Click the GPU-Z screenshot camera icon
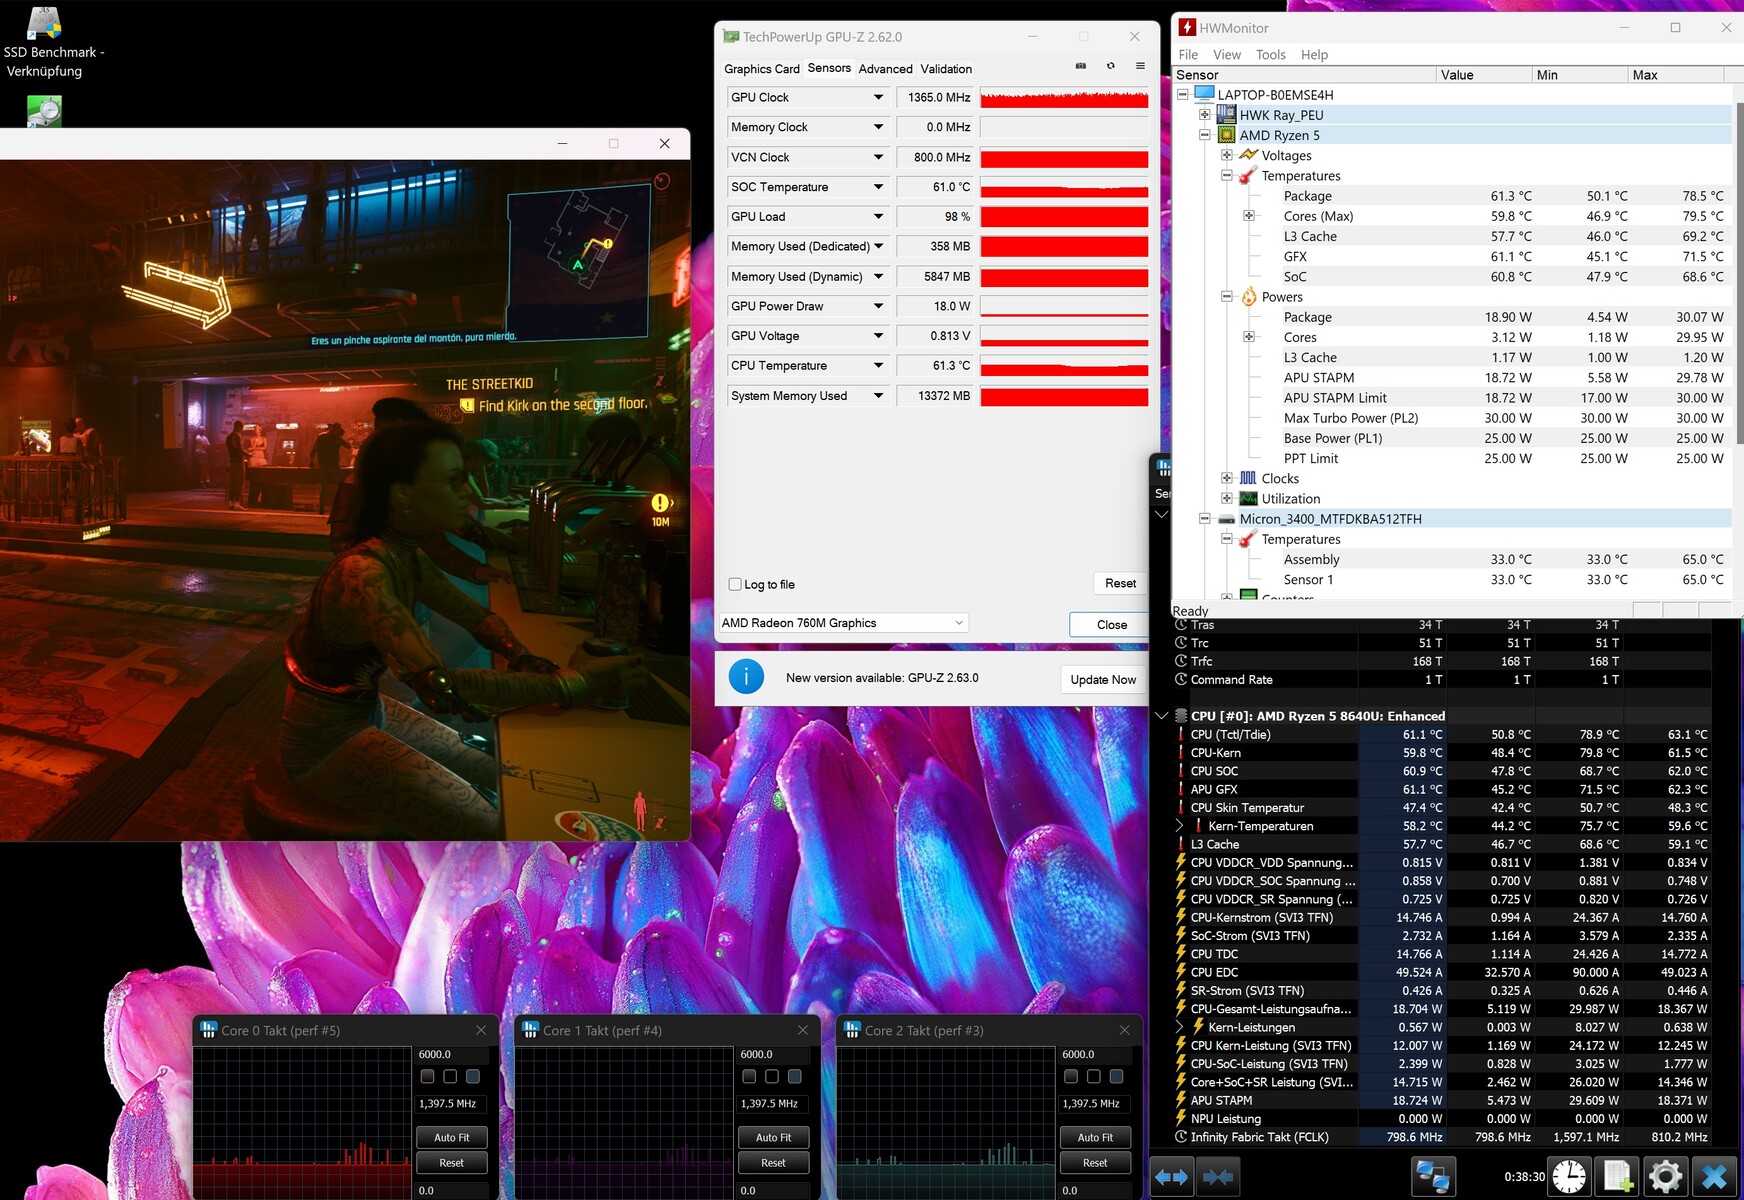 1080,66
